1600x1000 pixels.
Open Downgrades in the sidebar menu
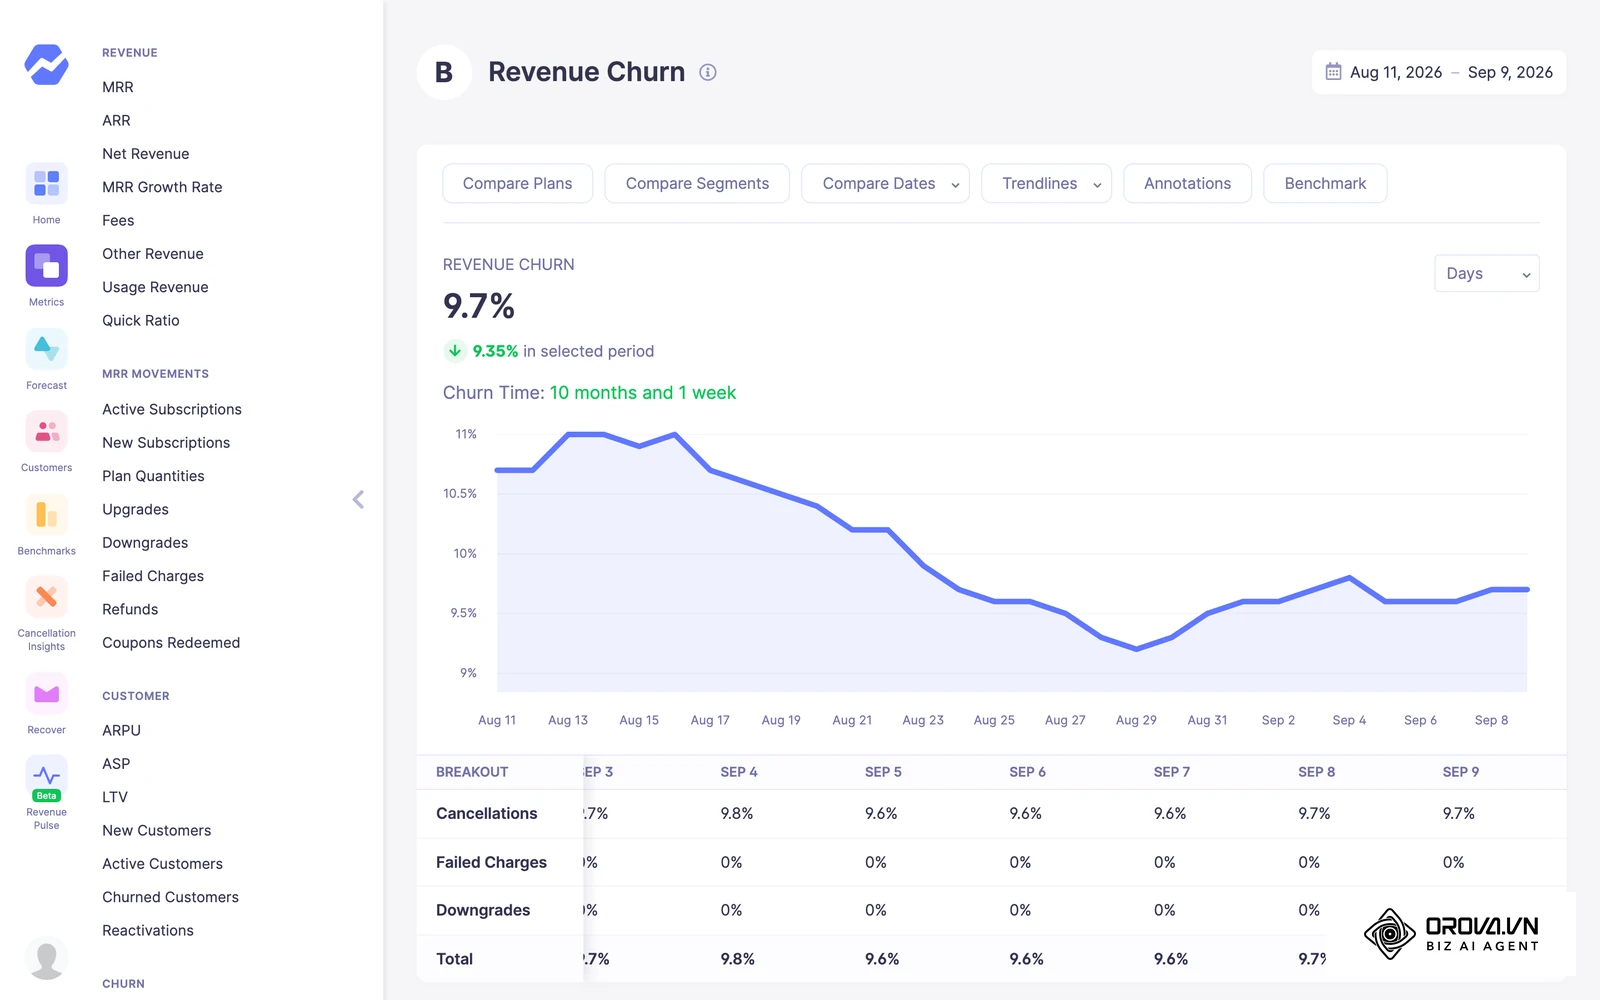pyautogui.click(x=145, y=542)
